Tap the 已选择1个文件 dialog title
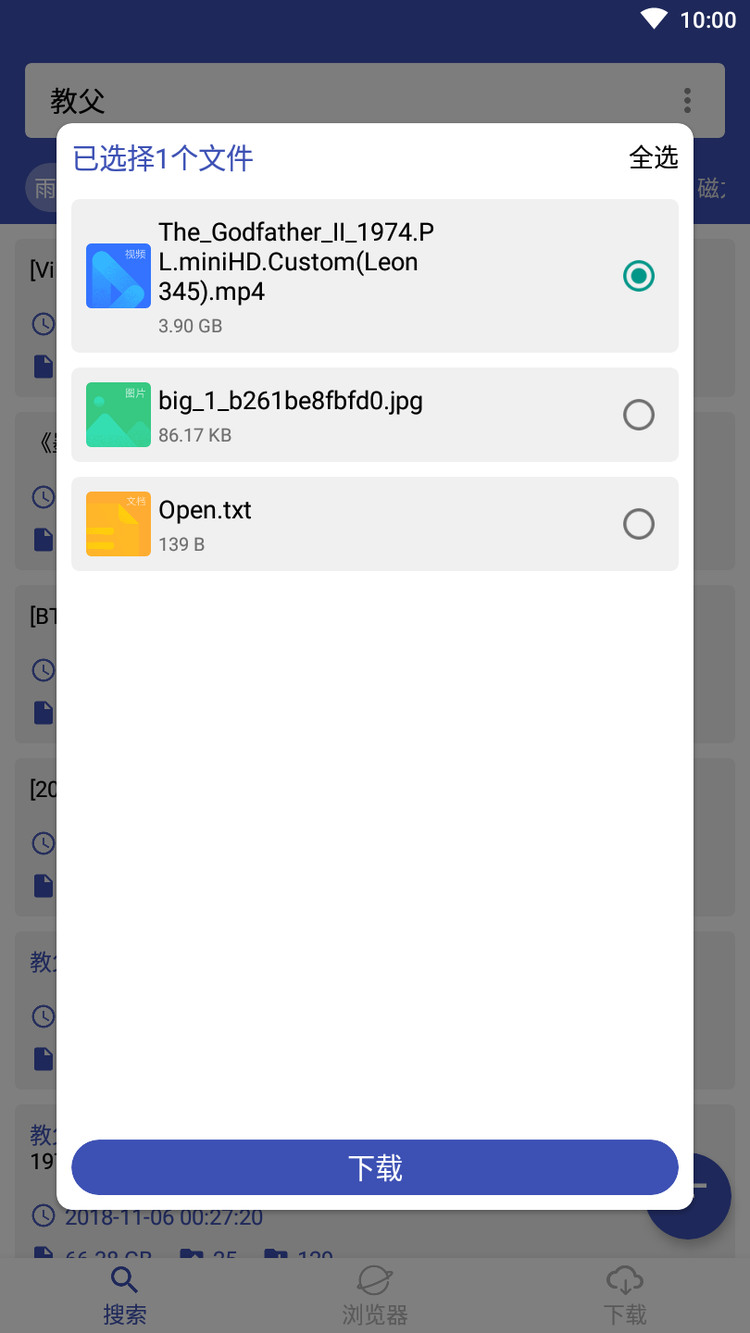 point(163,158)
